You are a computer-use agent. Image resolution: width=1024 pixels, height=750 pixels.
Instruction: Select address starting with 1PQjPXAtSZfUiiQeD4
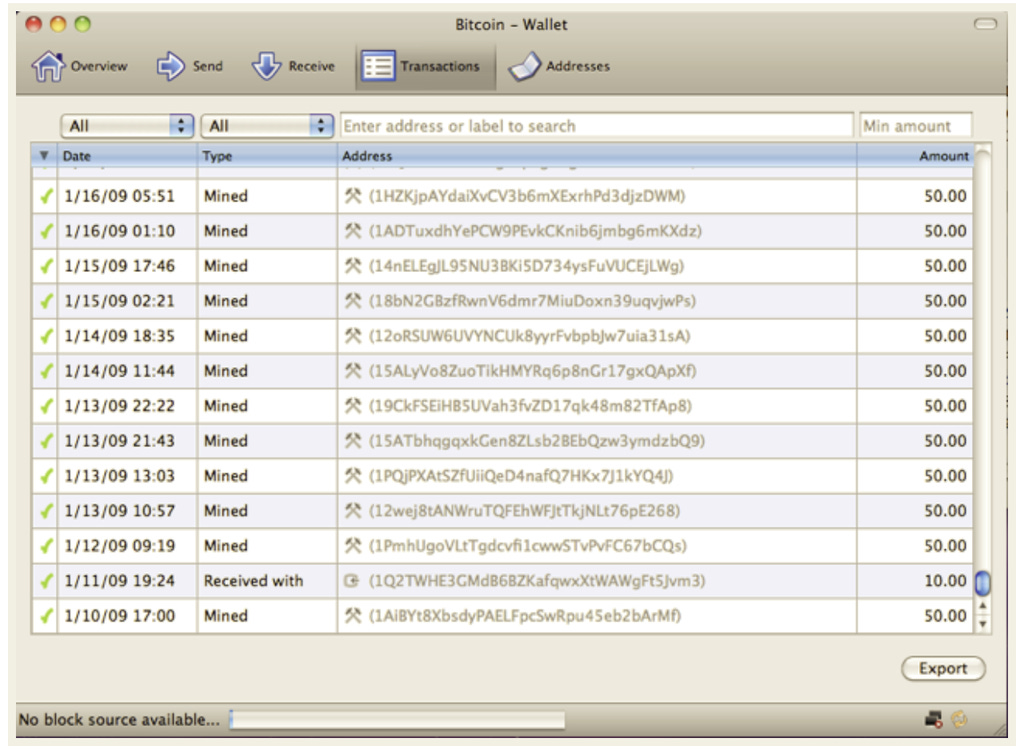click(x=521, y=476)
